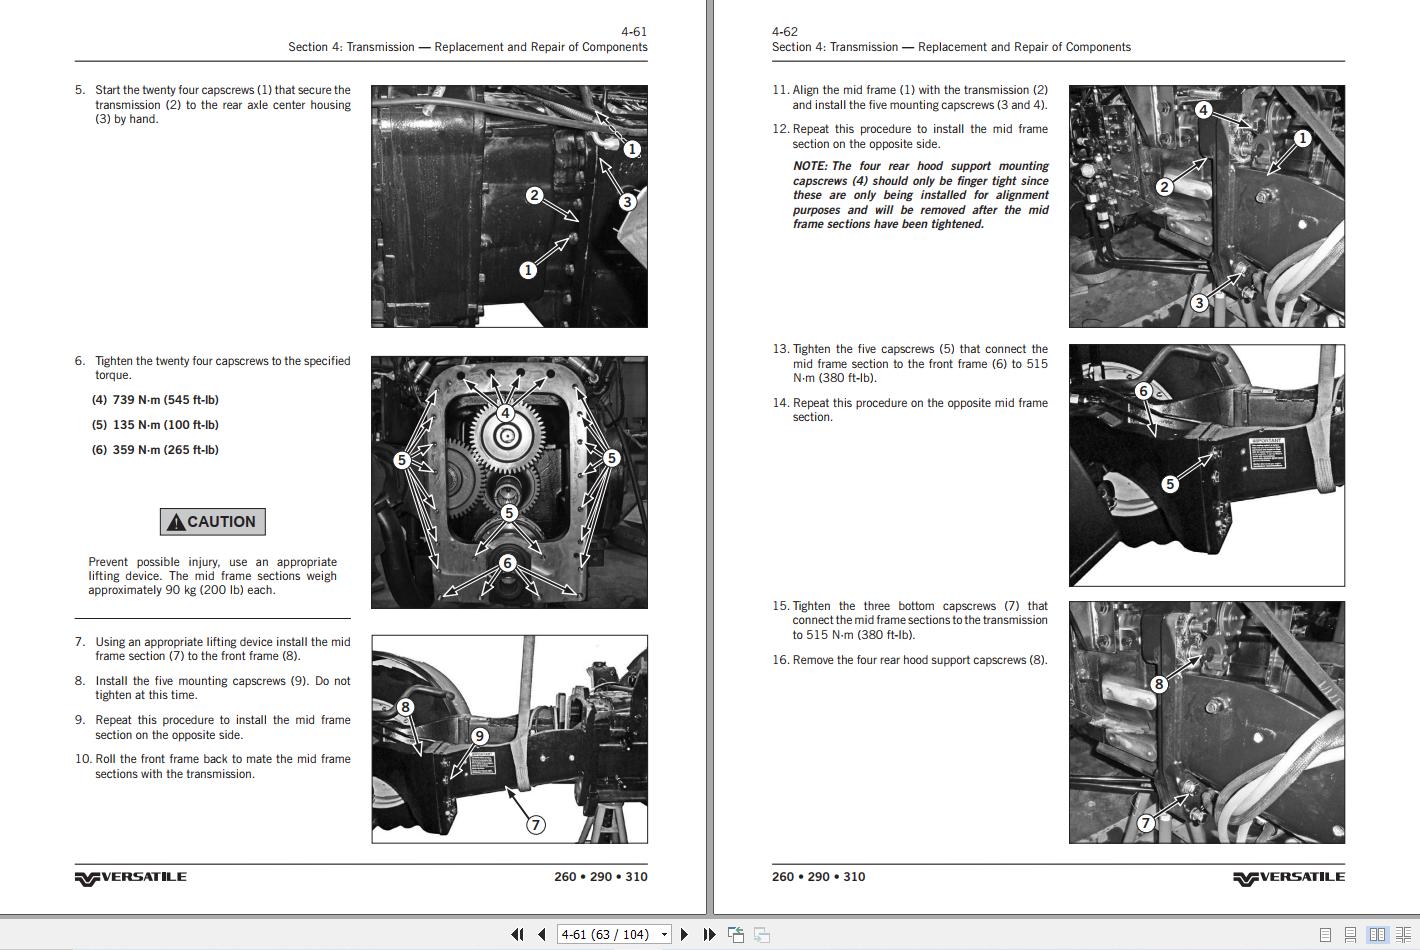Image resolution: width=1420 pixels, height=950 pixels.
Task: Go to the previous page
Action: pyautogui.click(x=541, y=934)
